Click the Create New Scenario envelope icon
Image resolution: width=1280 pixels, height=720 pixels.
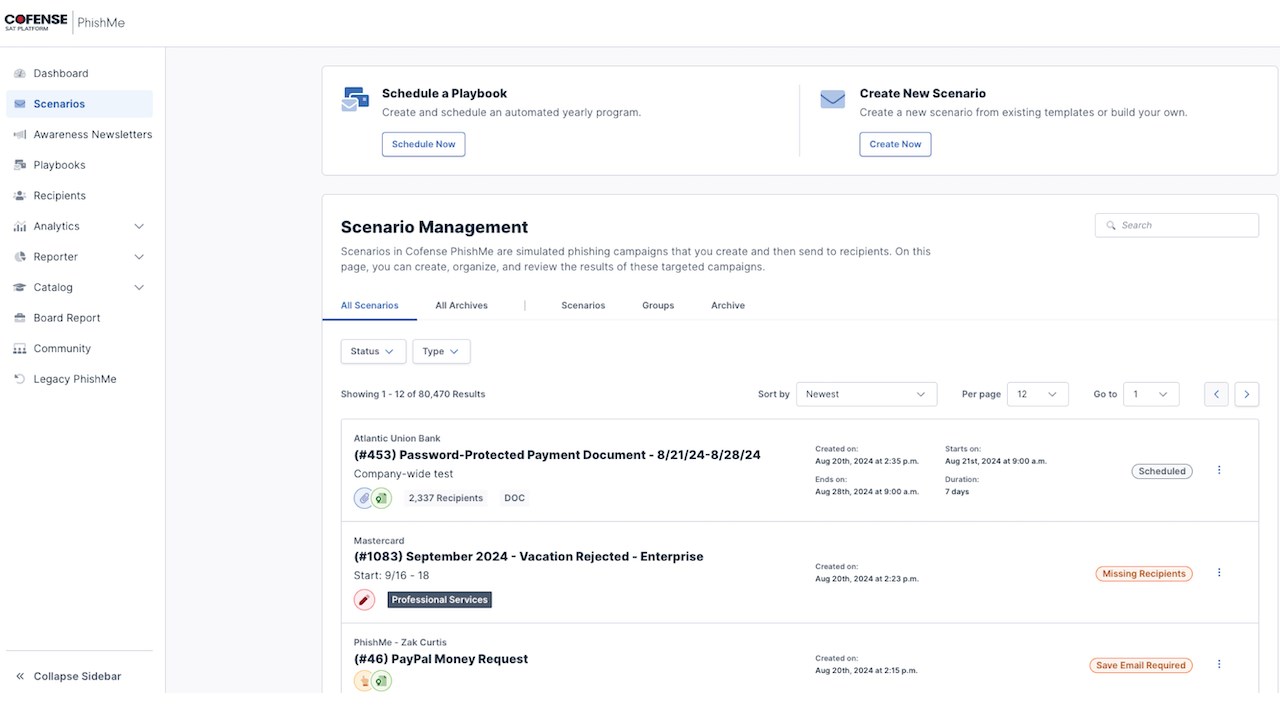(x=833, y=99)
